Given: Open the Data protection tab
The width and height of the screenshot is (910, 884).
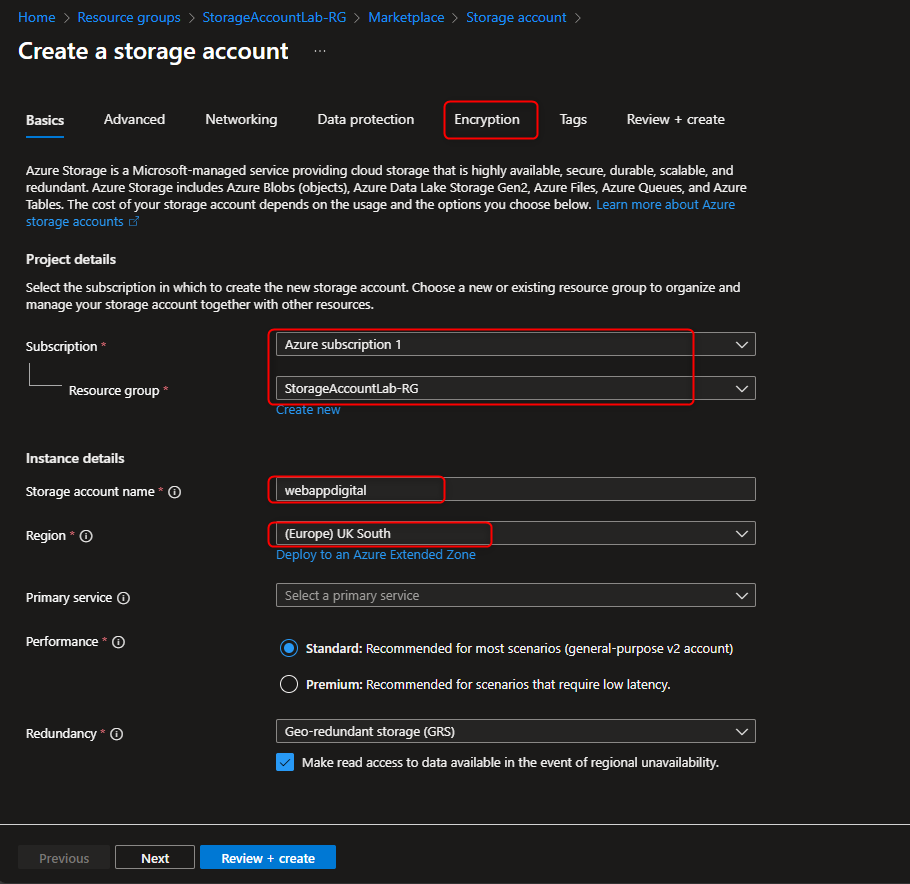Looking at the screenshot, I should [x=365, y=119].
